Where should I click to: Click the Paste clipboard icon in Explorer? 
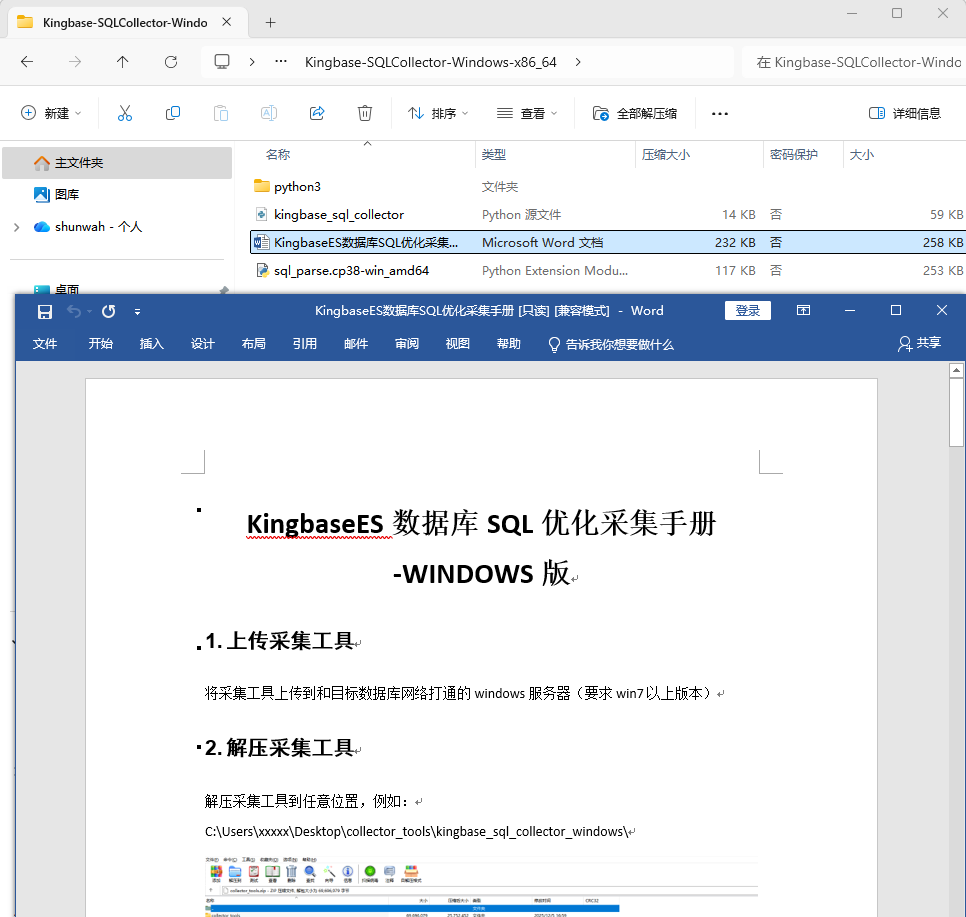(221, 113)
